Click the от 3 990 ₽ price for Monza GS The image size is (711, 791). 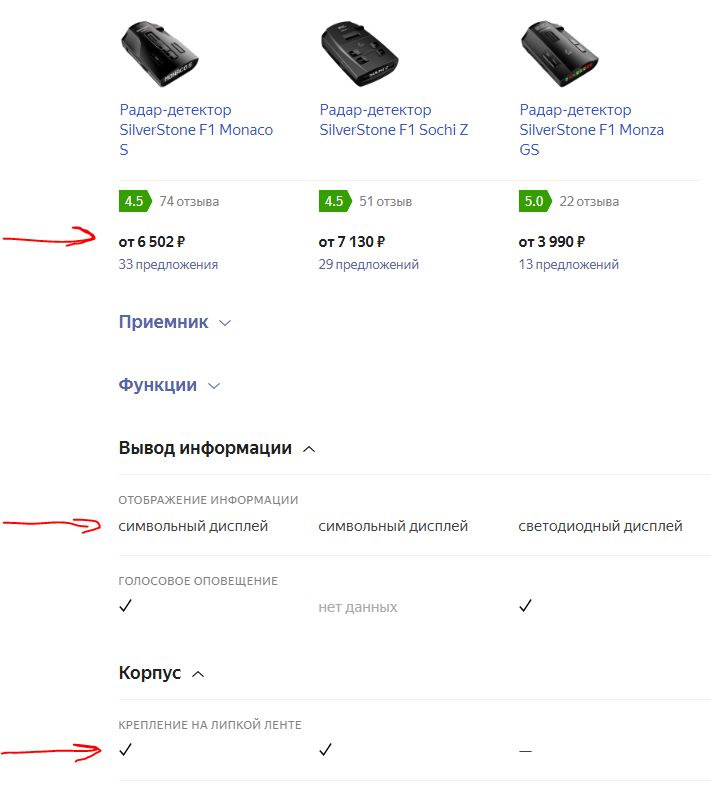pos(552,242)
